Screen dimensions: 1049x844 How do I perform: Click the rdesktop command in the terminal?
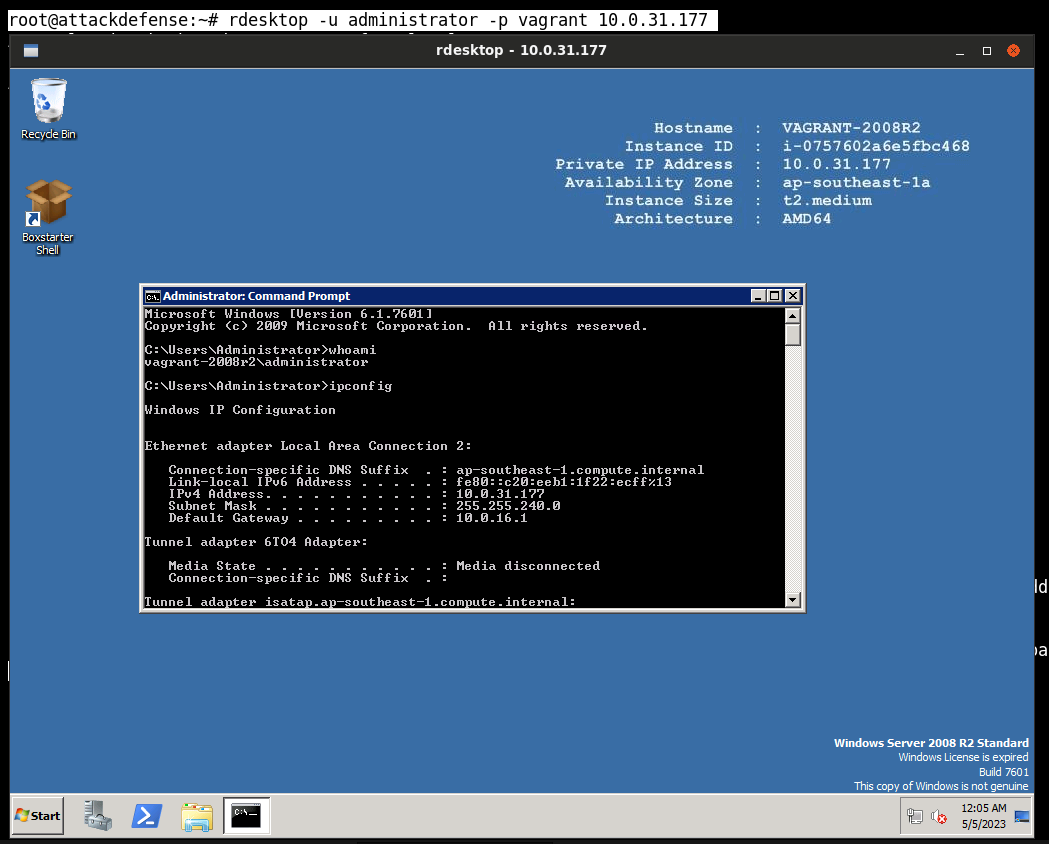tap(468, 20)
